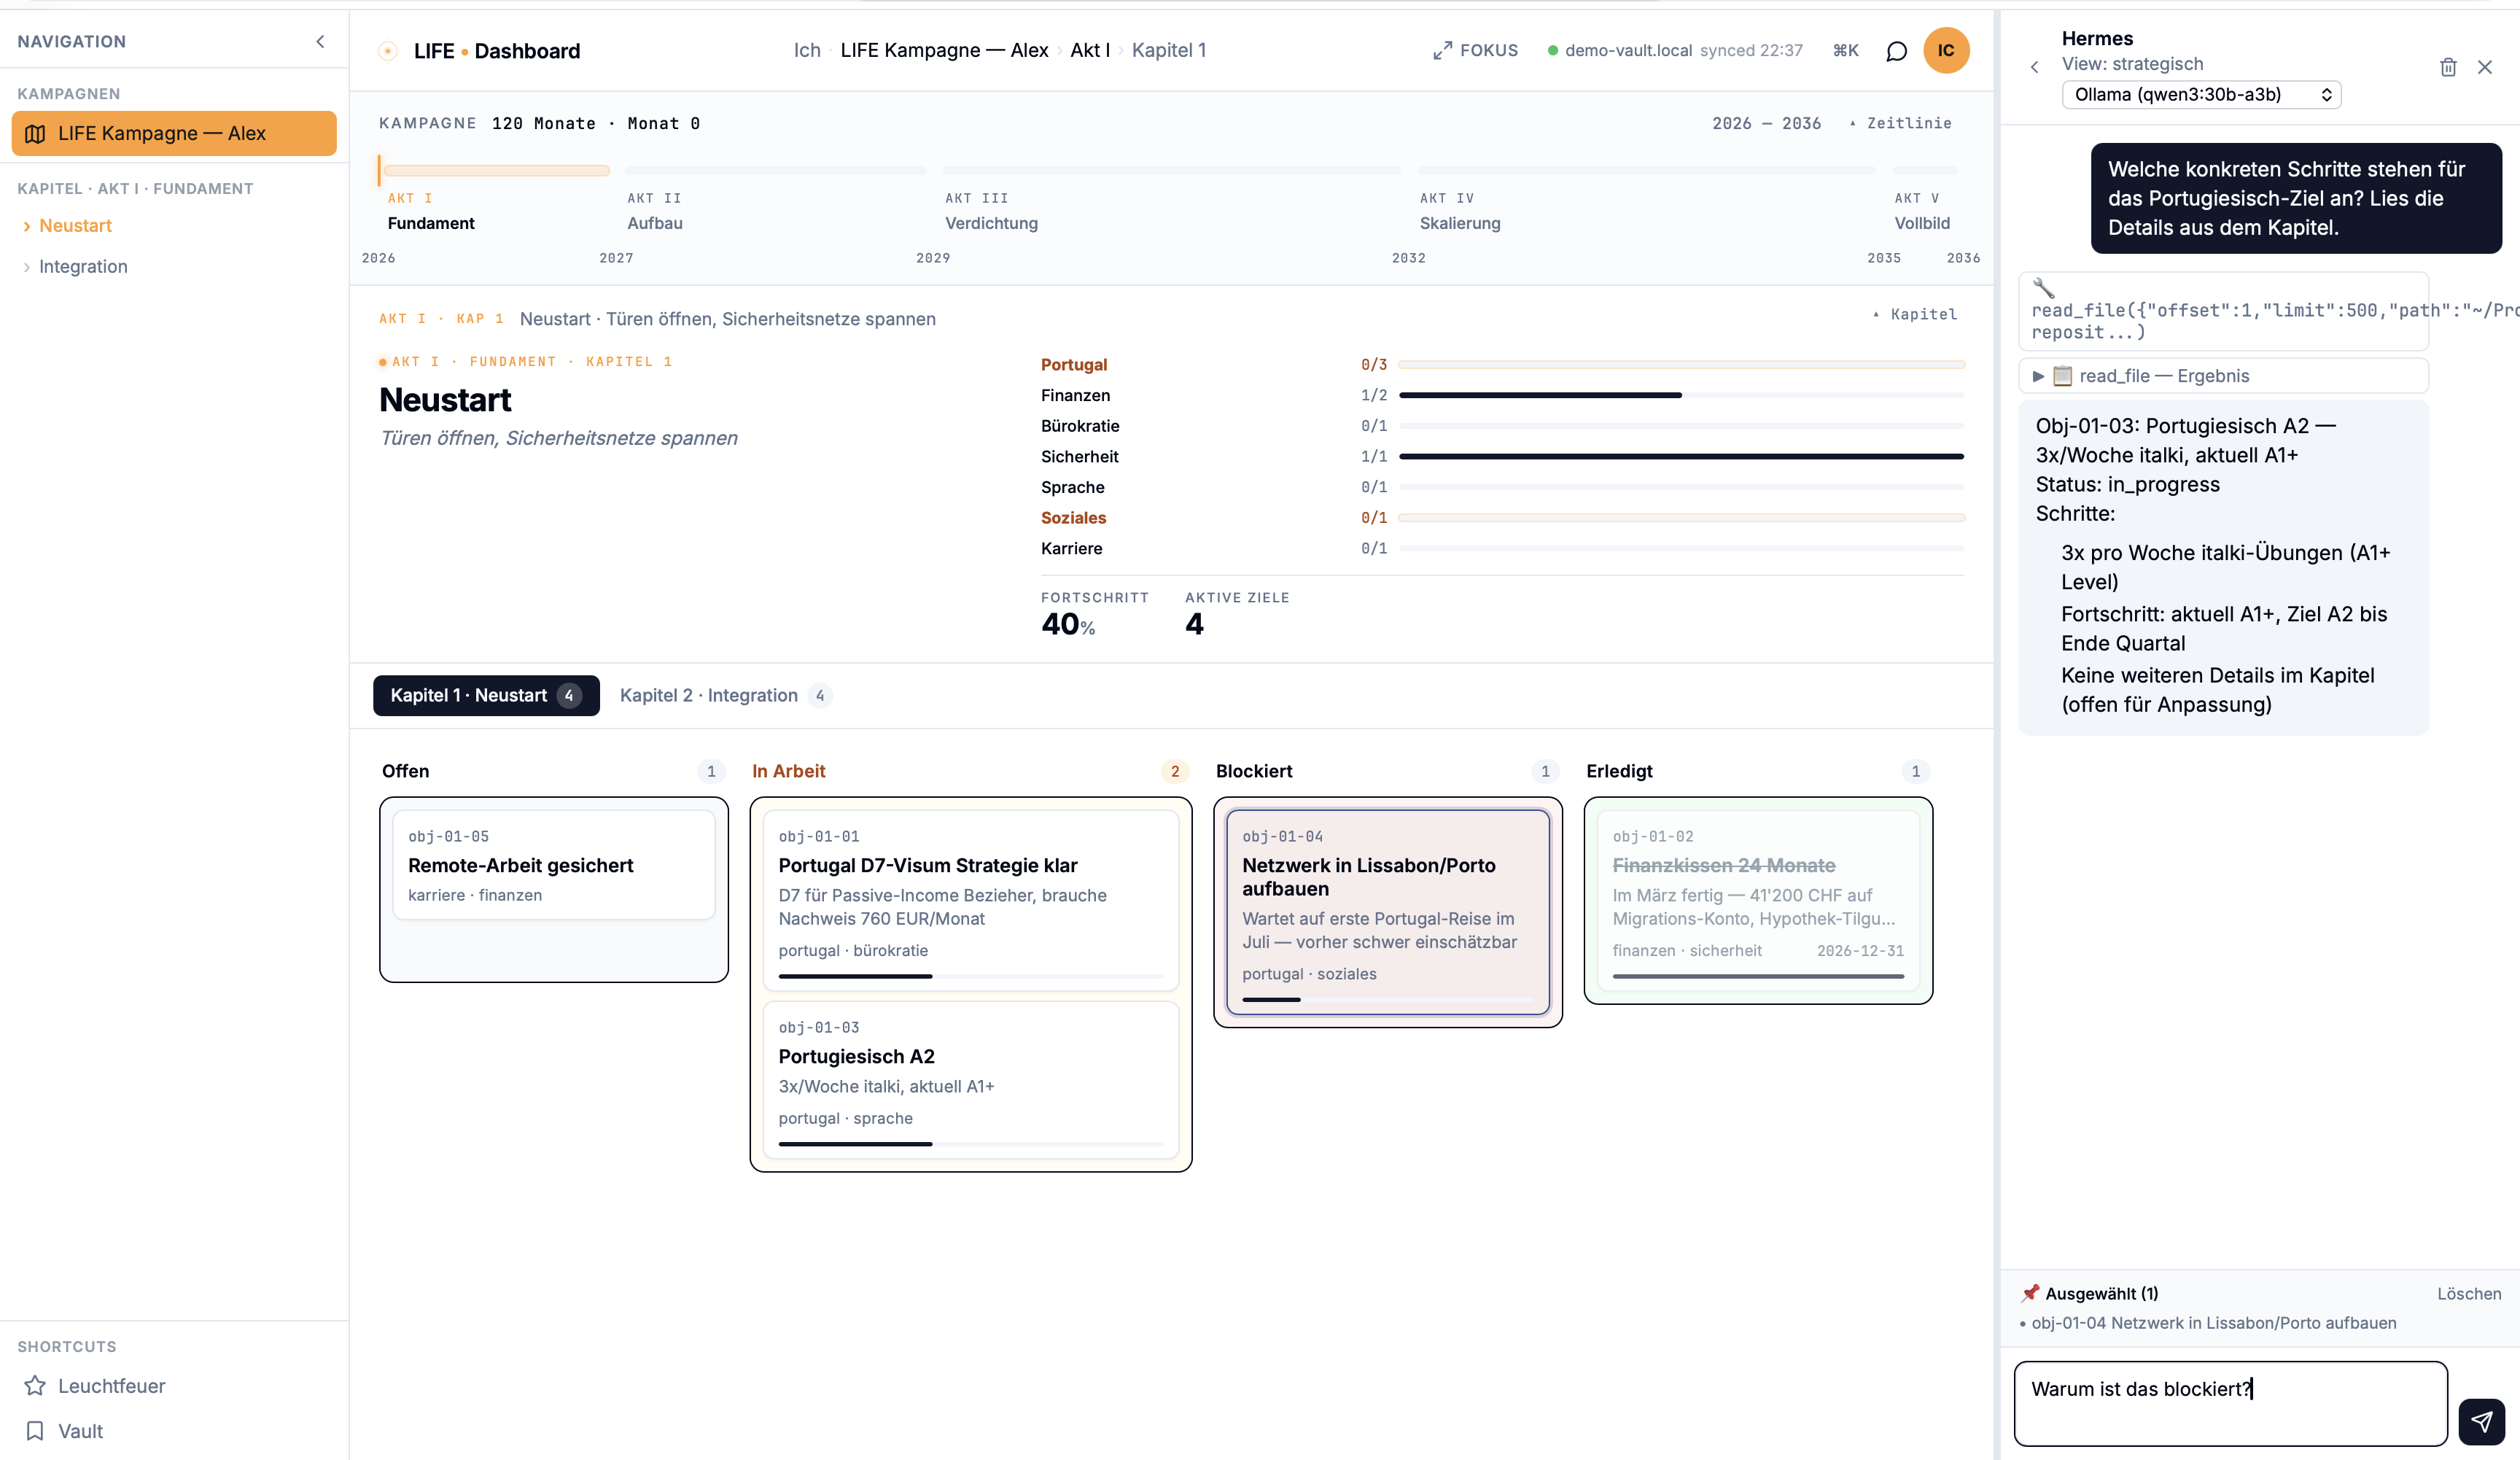The image size is (2520, 1460).
Task: Switch to the Kapitel 2 · Integration tab
Action: pos(724,695)
